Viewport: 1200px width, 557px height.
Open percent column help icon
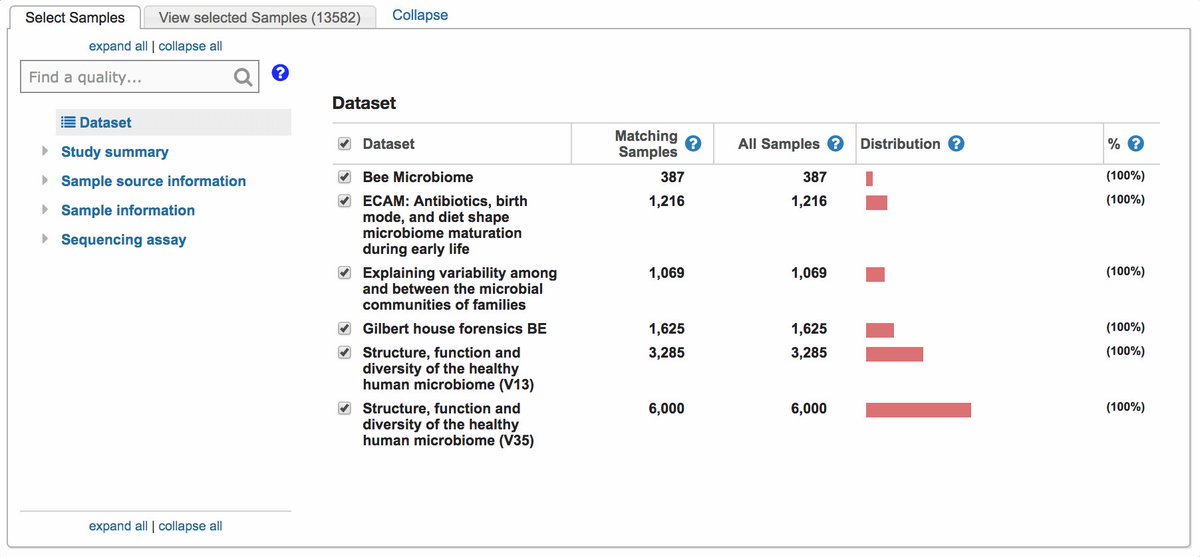[1135, 144]
